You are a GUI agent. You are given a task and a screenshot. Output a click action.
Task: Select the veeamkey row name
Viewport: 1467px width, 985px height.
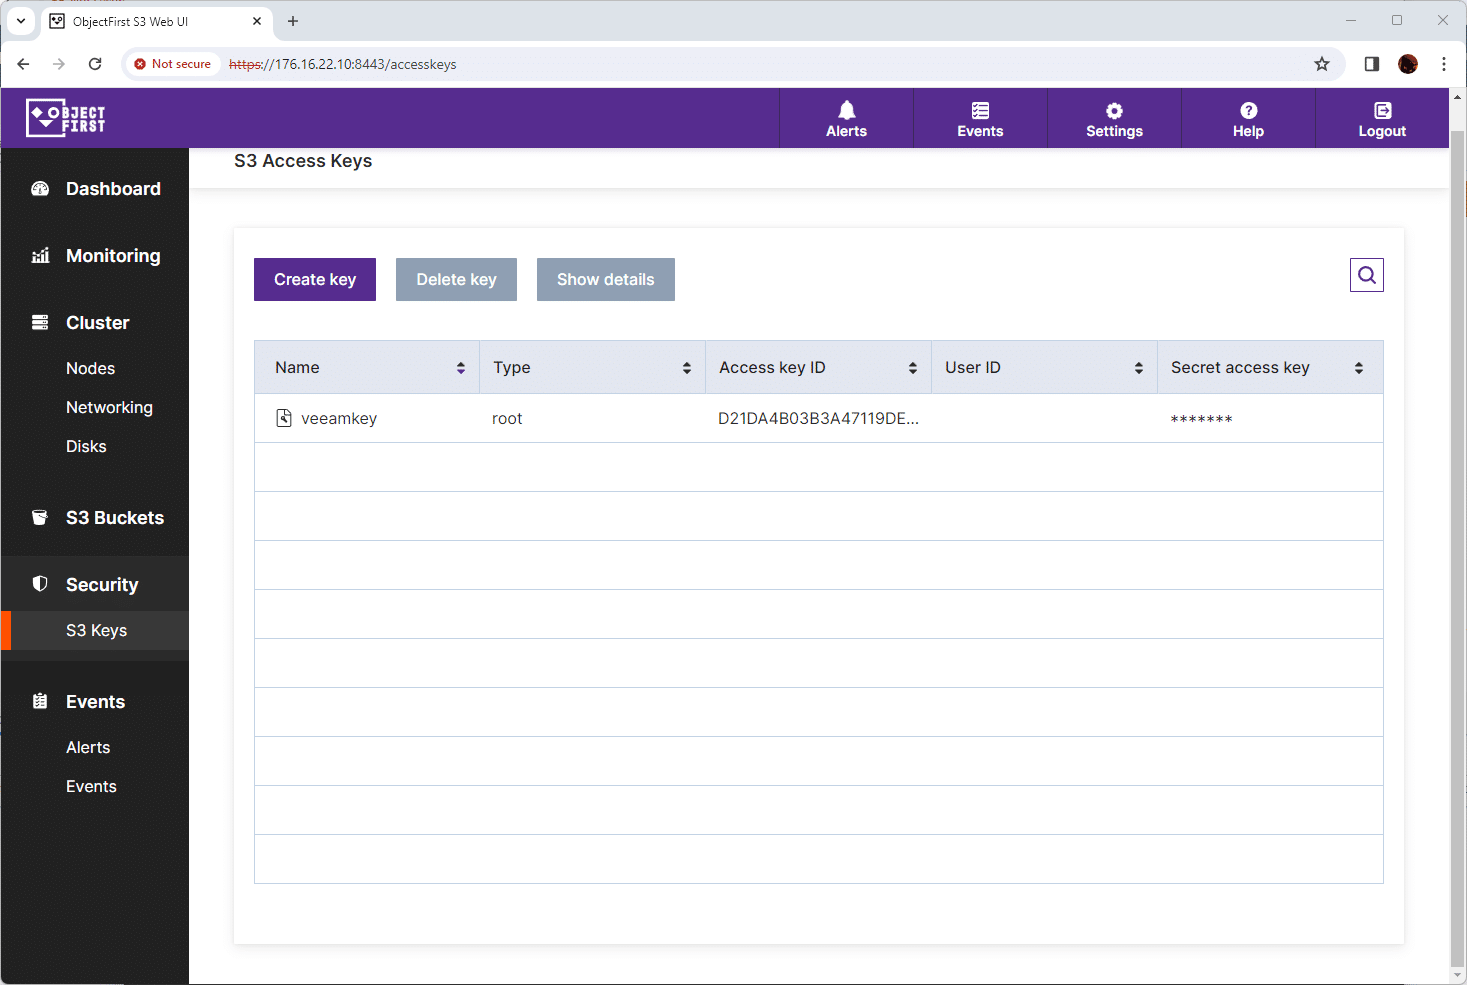tap(339, 418)
